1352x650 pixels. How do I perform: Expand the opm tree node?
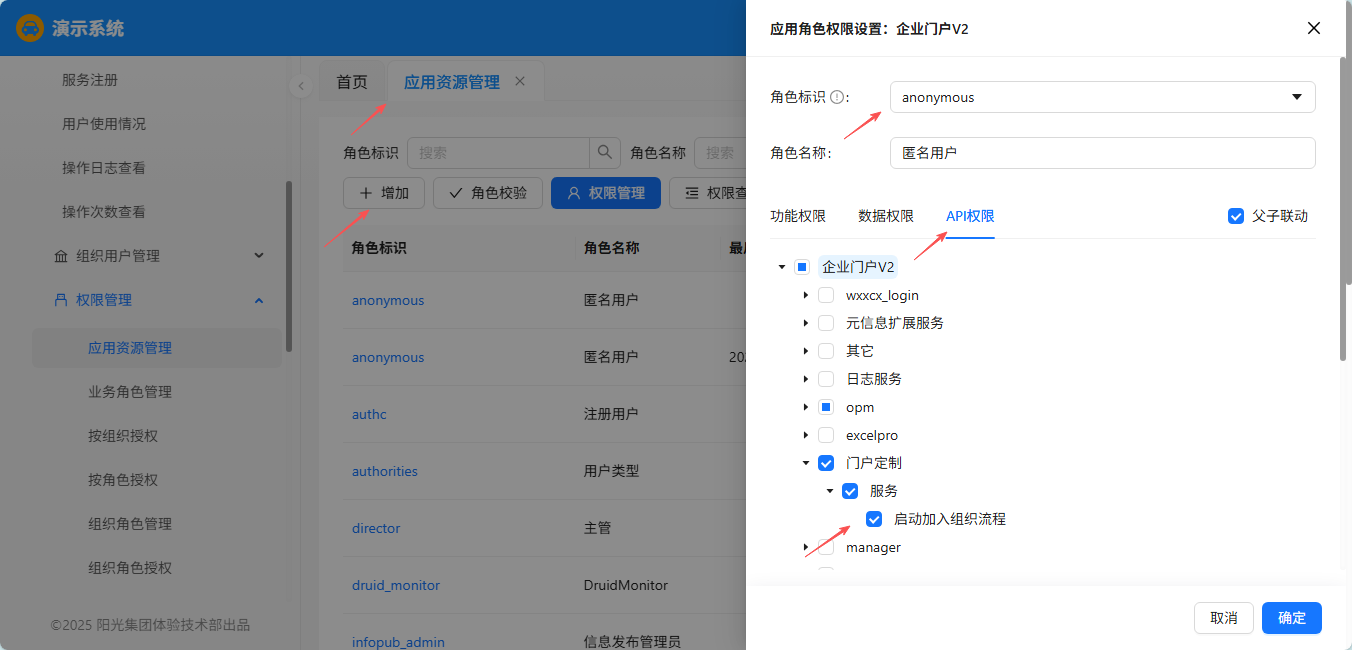tap(806, 407)
